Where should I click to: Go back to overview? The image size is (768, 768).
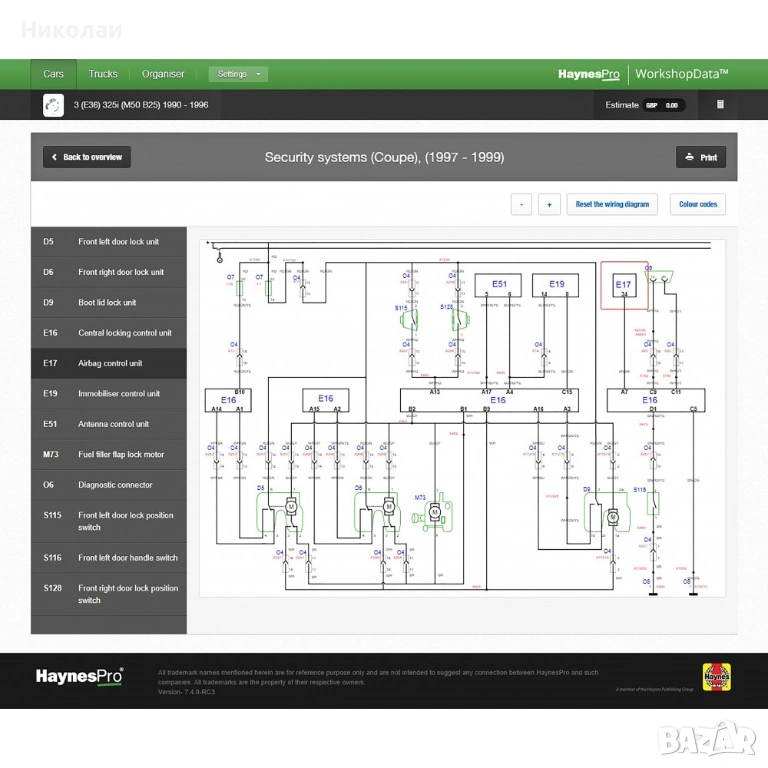coord(86,157)
